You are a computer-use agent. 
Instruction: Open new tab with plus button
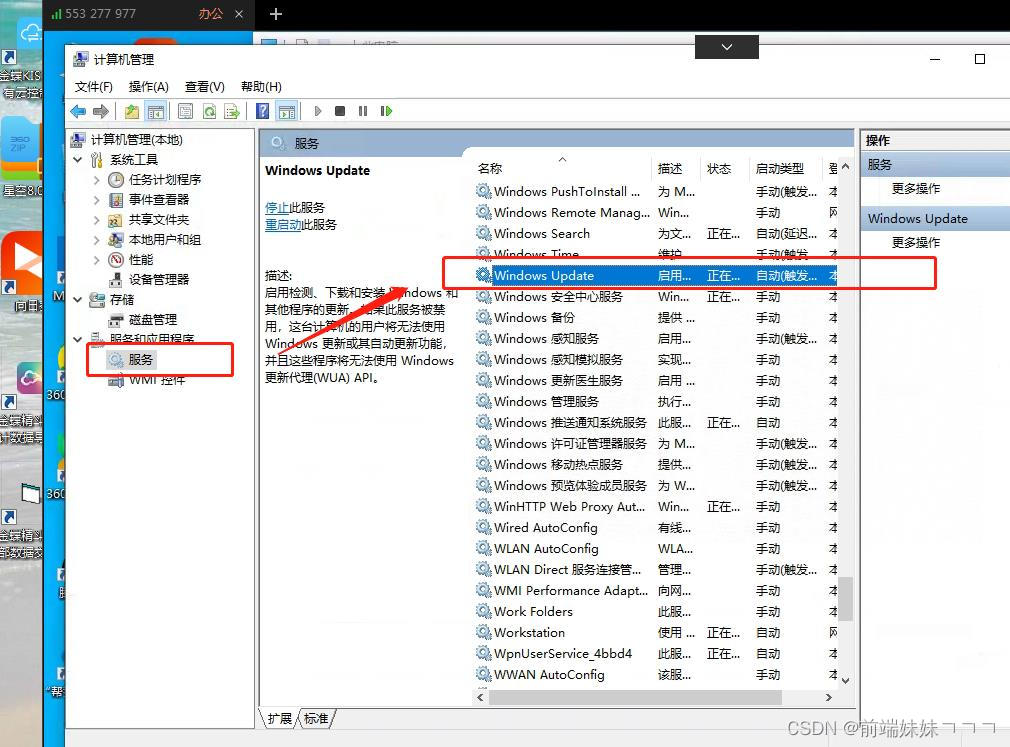coord(276,14)
